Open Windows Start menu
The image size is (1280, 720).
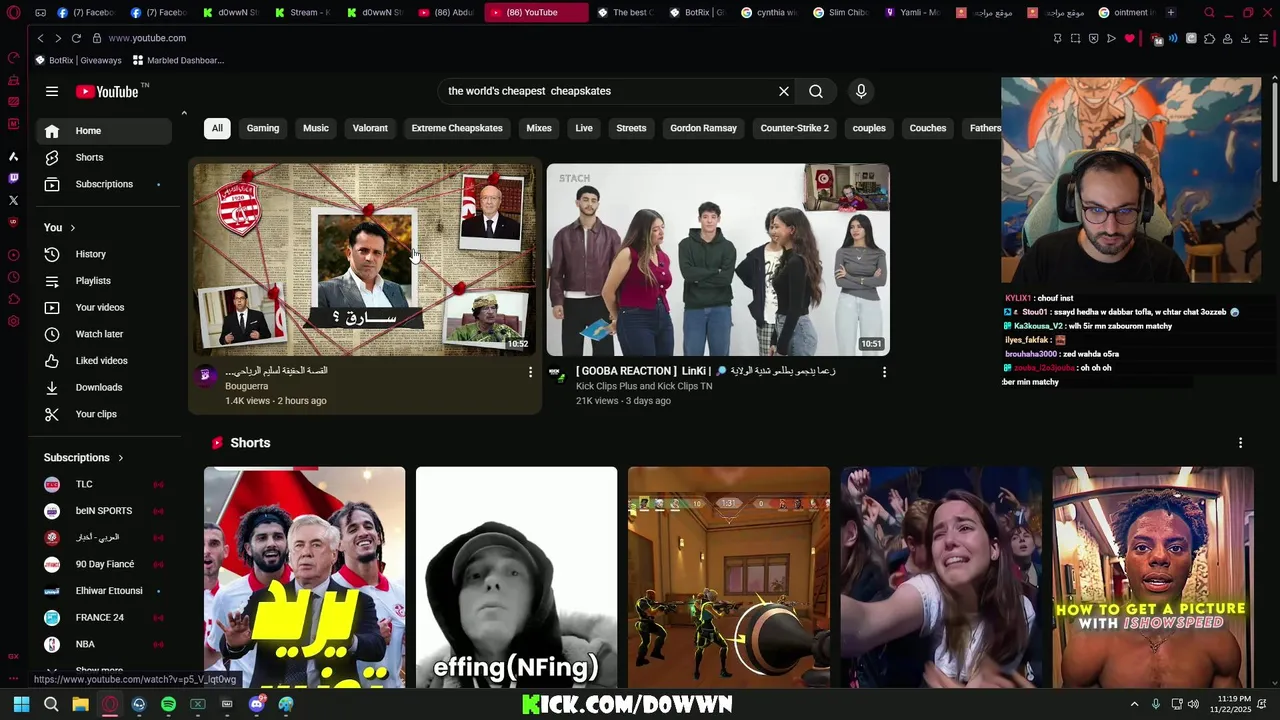21,704
